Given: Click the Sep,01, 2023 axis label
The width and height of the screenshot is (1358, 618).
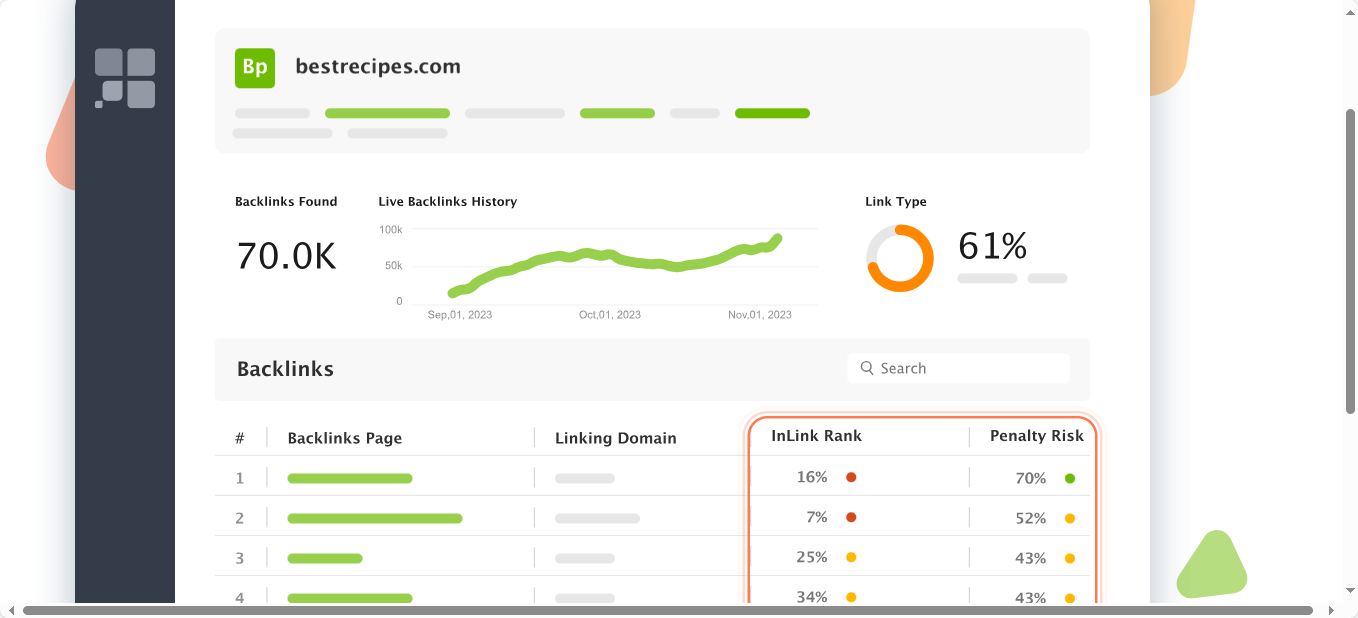Looking at the screenshot, I should (460, 314).
